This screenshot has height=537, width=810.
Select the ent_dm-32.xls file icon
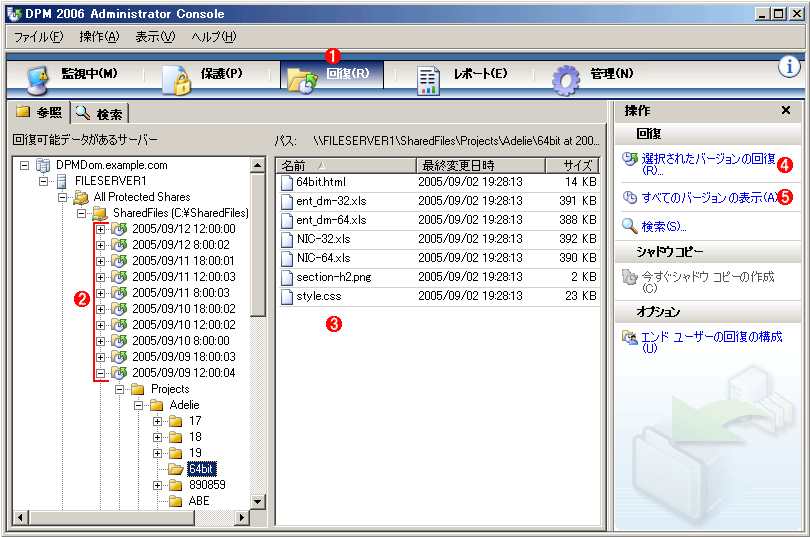(x=287, y=201)
